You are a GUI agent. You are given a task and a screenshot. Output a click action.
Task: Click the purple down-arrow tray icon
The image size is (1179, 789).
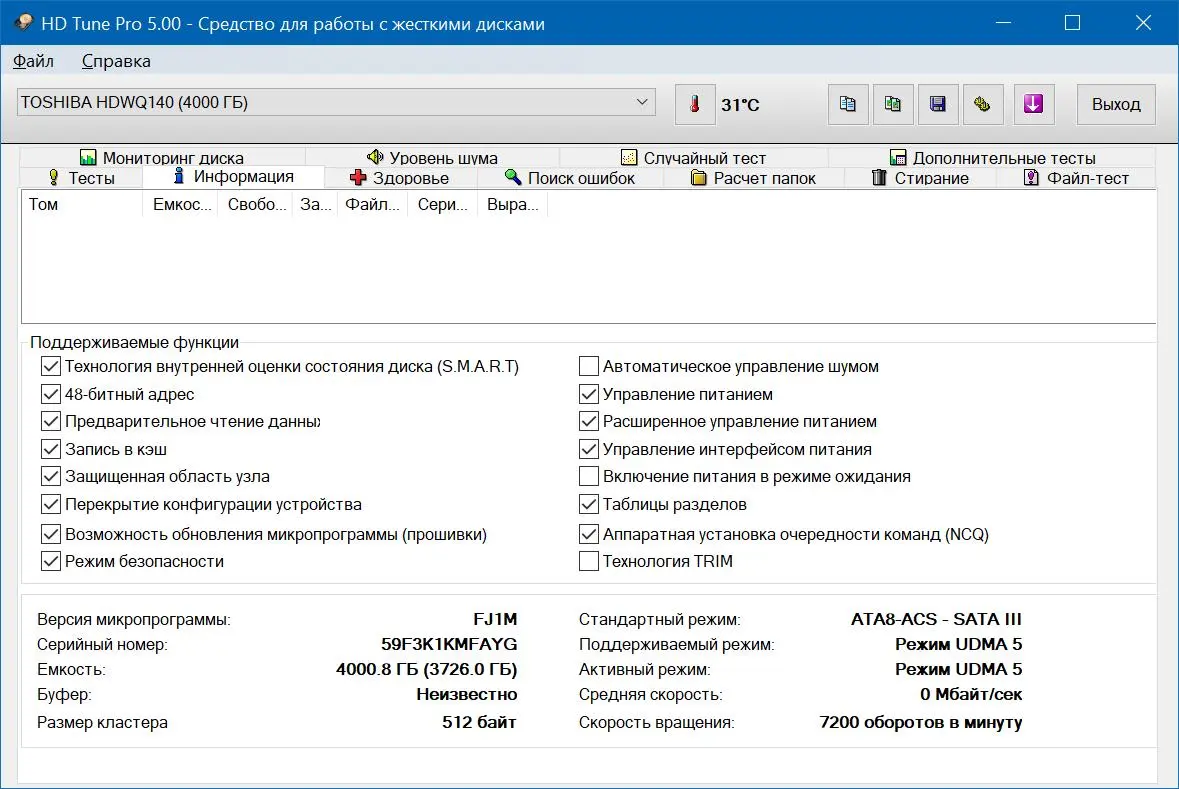(x=1033, y=104)
